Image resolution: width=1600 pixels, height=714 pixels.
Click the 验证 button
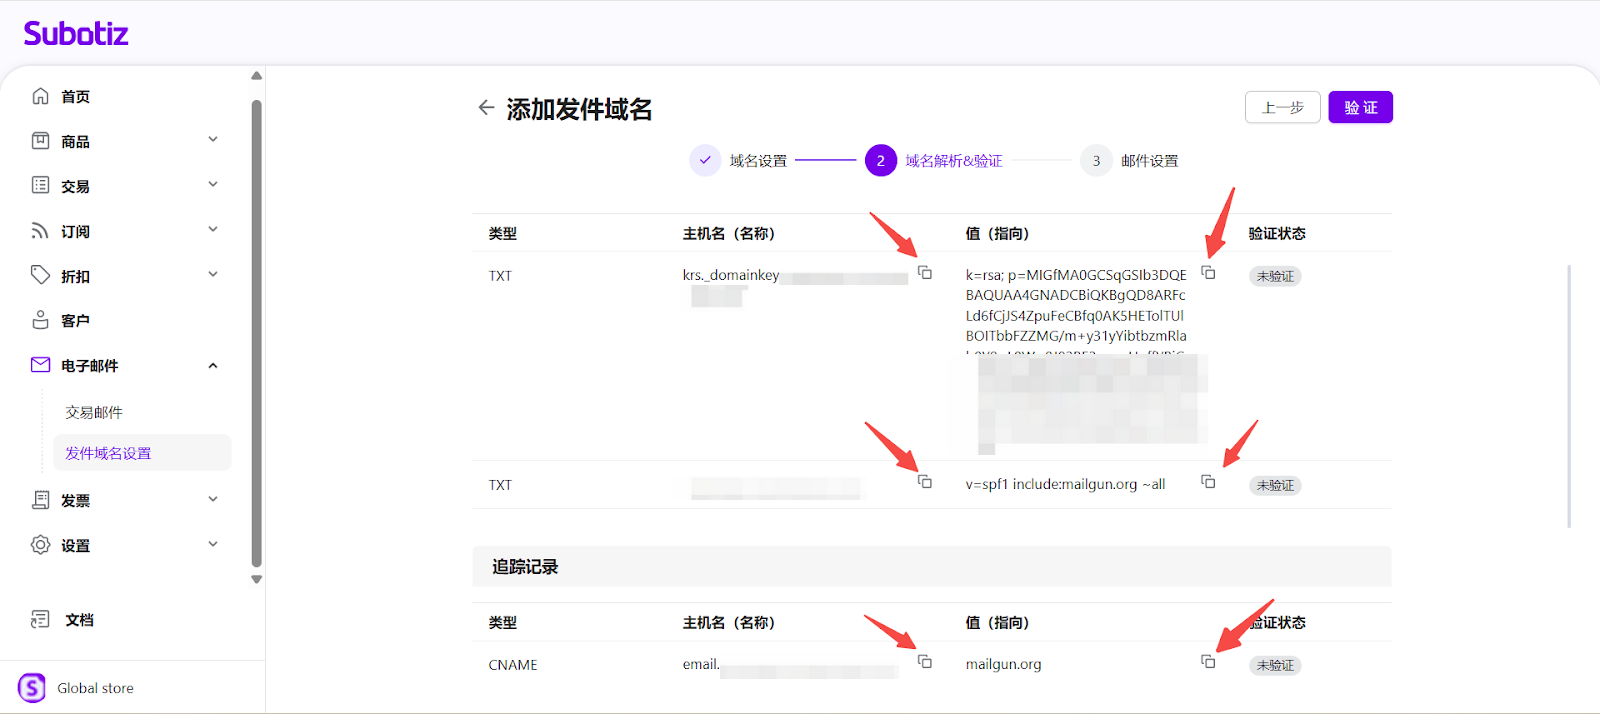(x=1360, y=107)
